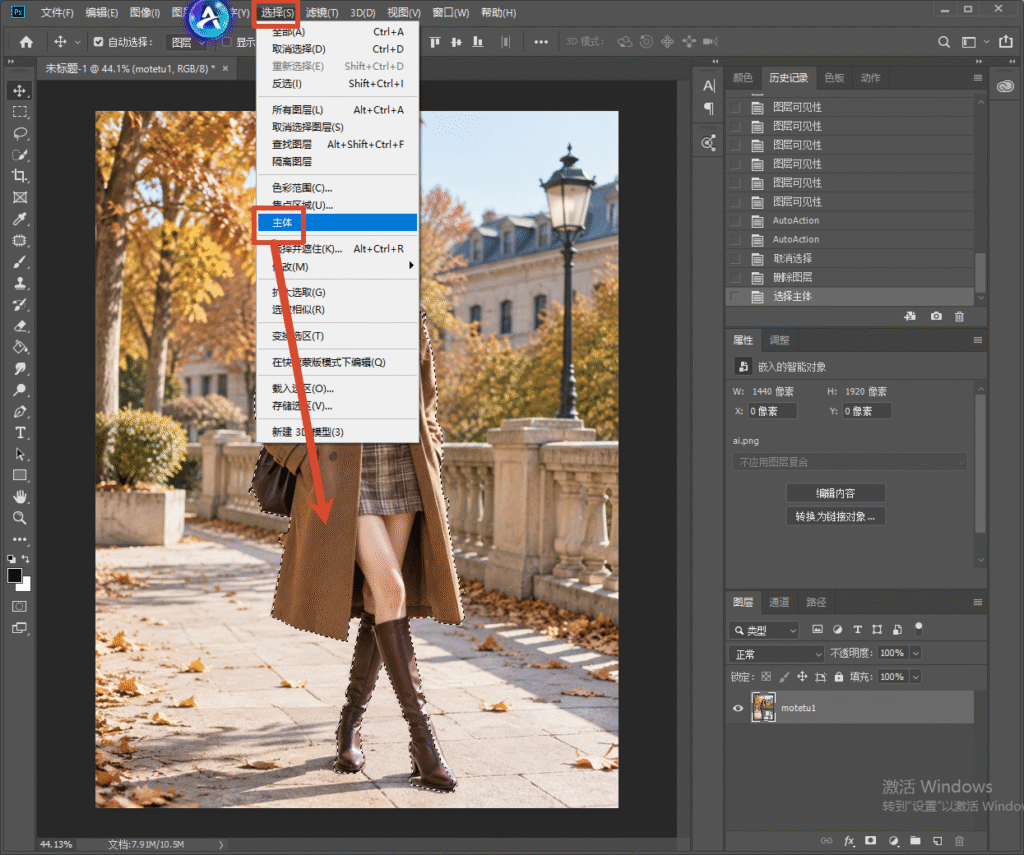1024x855 pixels.
Task: Select the History Brush tool
Action: pos(20,304)
